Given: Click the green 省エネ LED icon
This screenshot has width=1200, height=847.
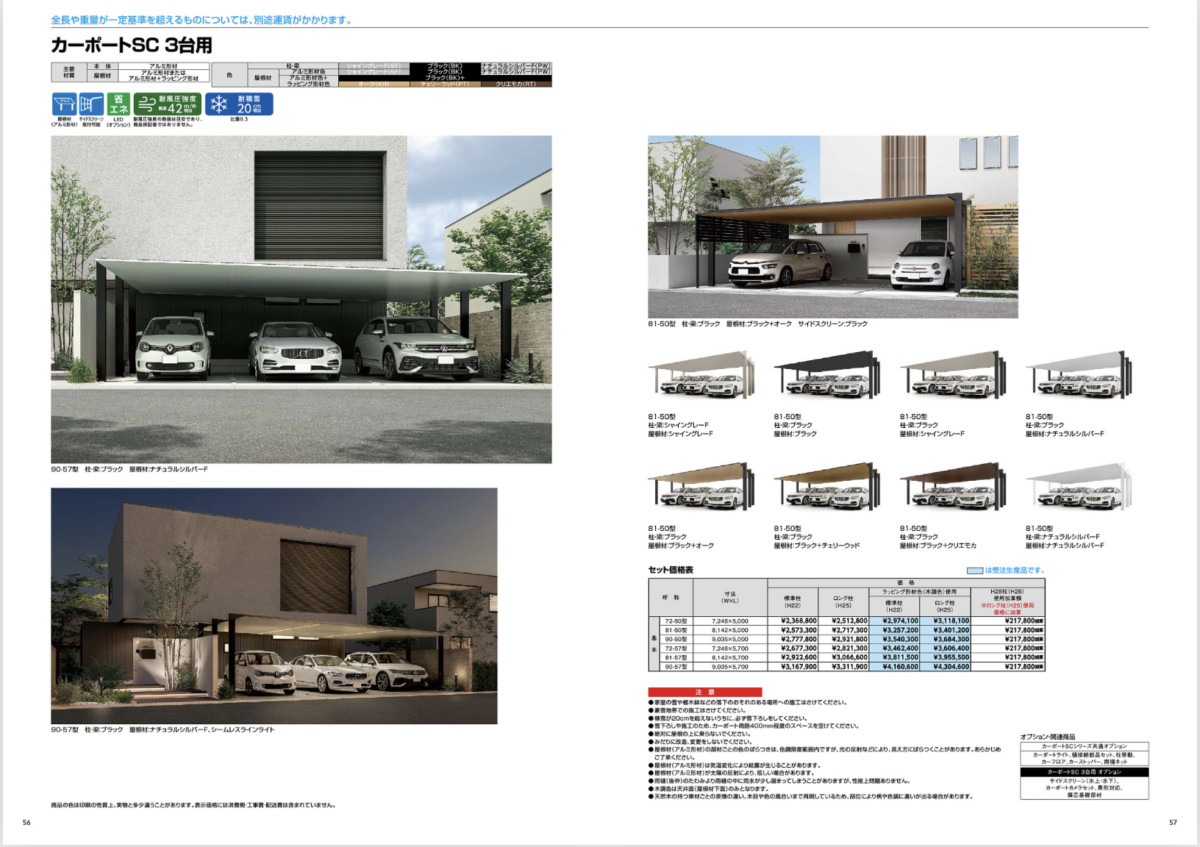Looking at the screenshot, I should pos(118,105).
